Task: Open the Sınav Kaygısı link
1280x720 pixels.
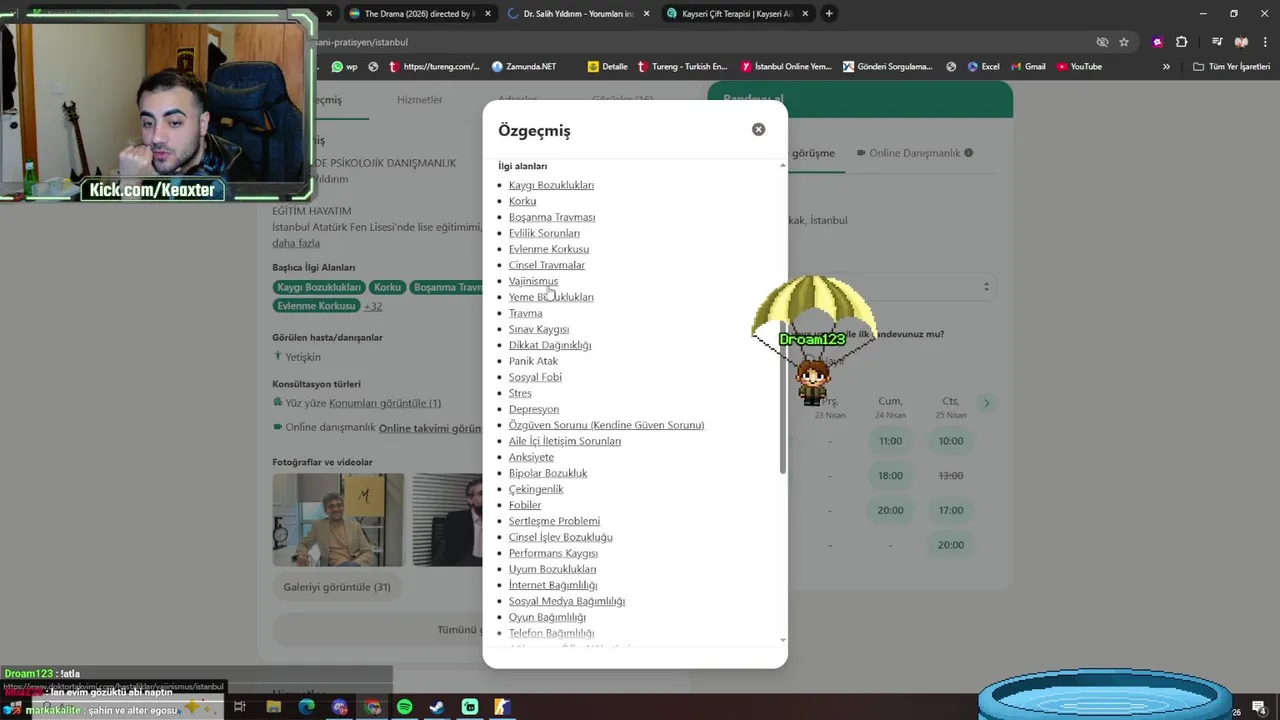Action: point(539,329)
